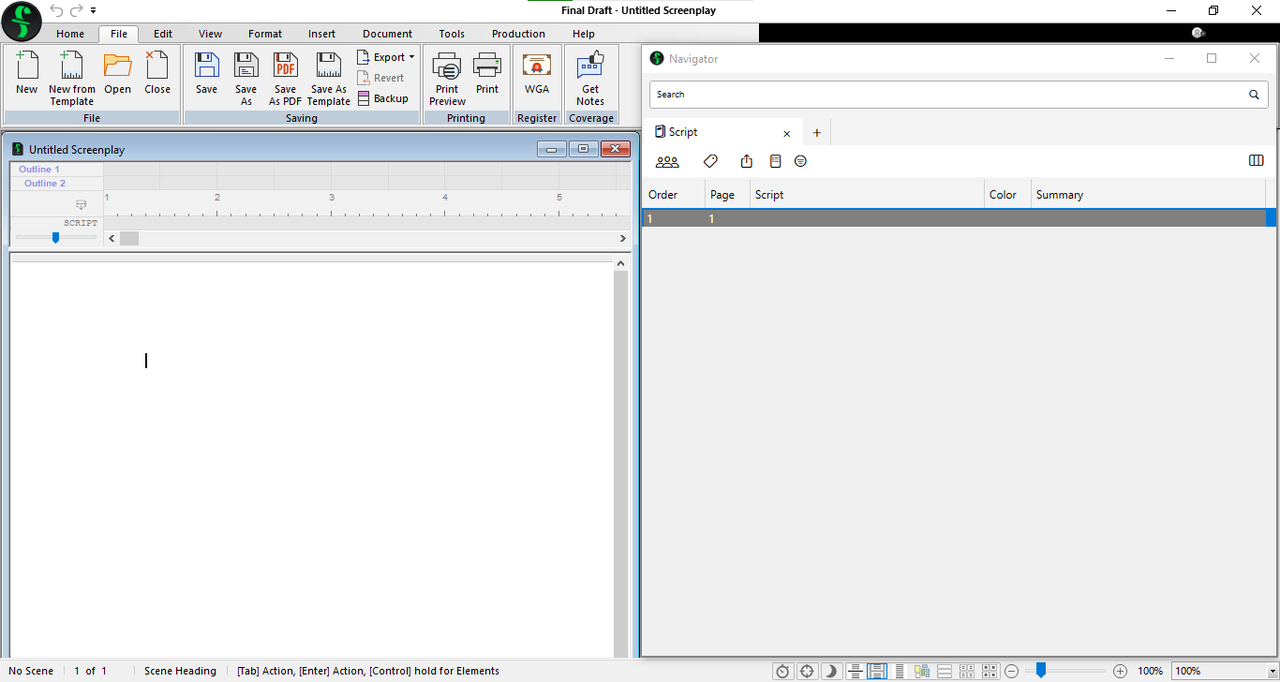This screenshot has width=1280, height=682.
Task: Click the status bar zoom slider handle
Action: click(x=1041, y=671)
